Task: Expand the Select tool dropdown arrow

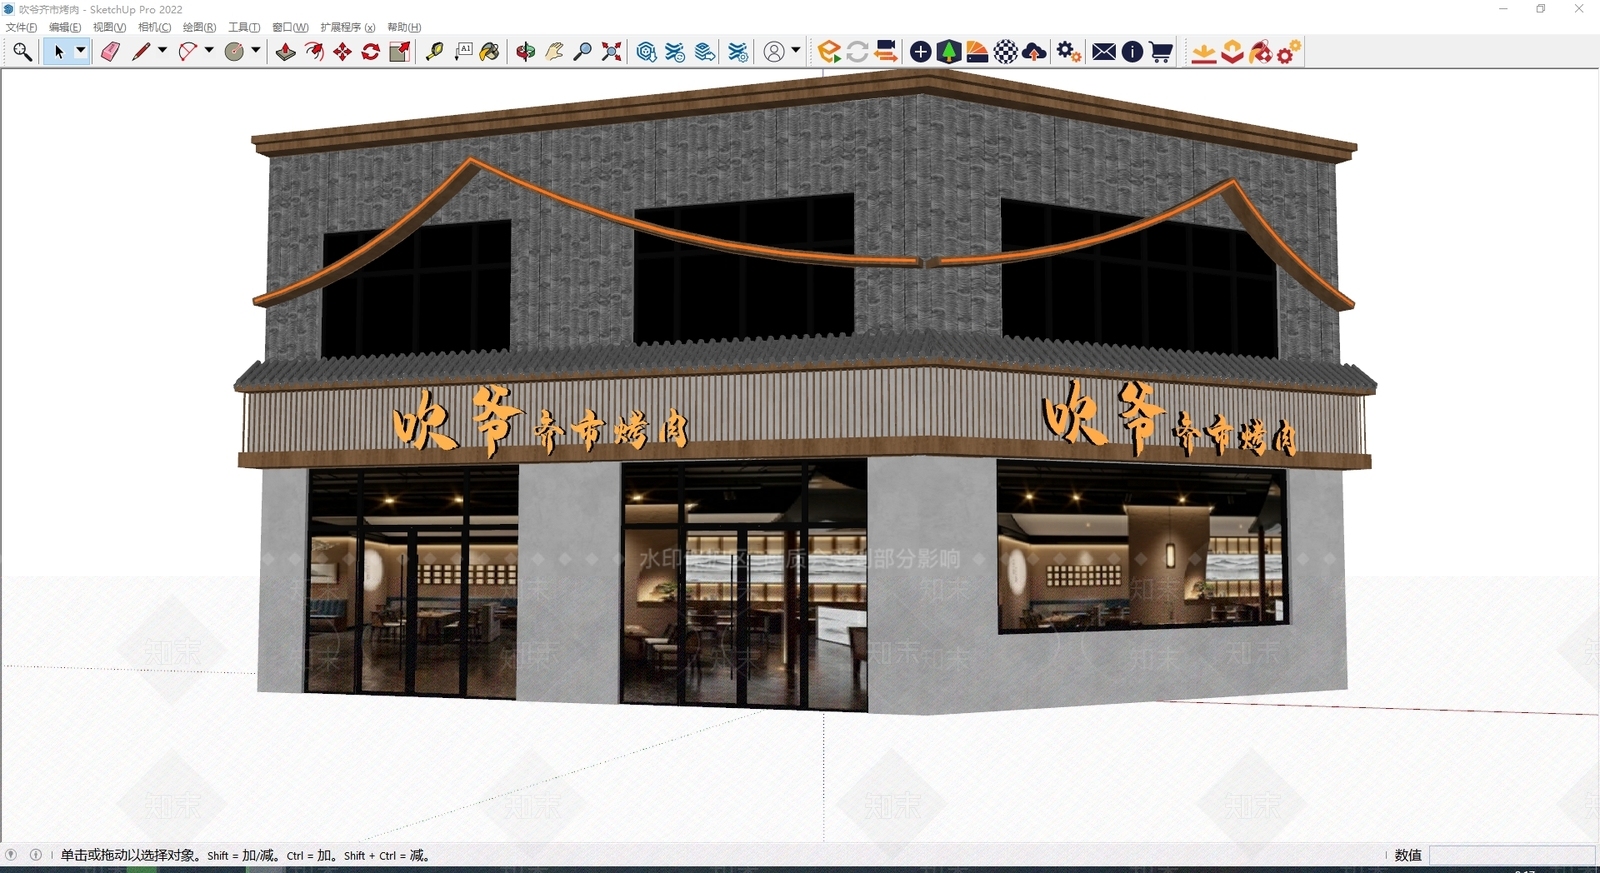Action: click(81, 52)
